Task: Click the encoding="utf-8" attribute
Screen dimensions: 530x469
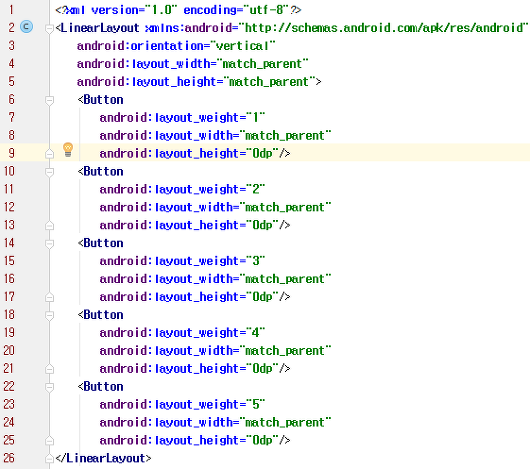Action: pyautogui.click(x=237, y=10)
